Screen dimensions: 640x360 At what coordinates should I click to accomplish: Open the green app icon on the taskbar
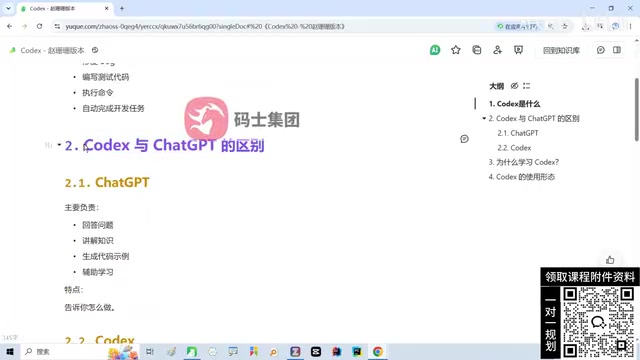coord(191,351)
